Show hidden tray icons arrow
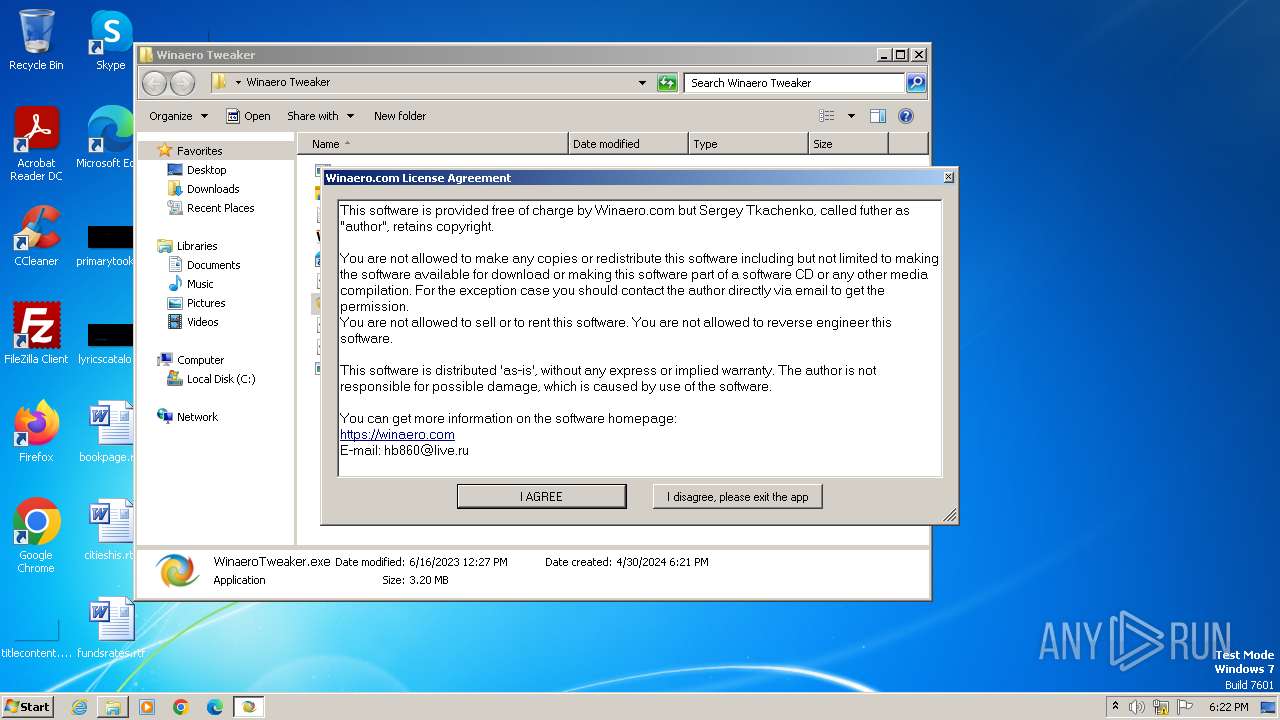This screenshot has height=720, width=1280. click(x=1115, y=707)
